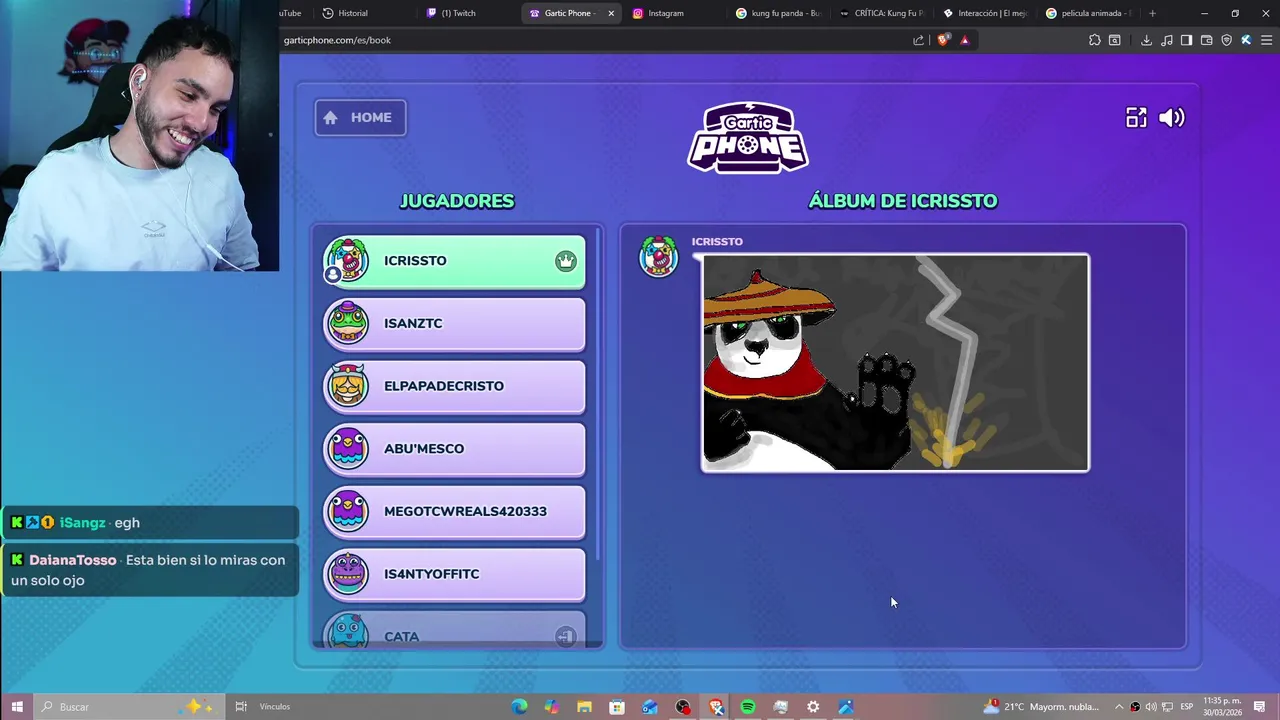Toggle the browser sidebar panel
The height and width of the screenshot is (720, 1280).
[x=1186, y=40]
